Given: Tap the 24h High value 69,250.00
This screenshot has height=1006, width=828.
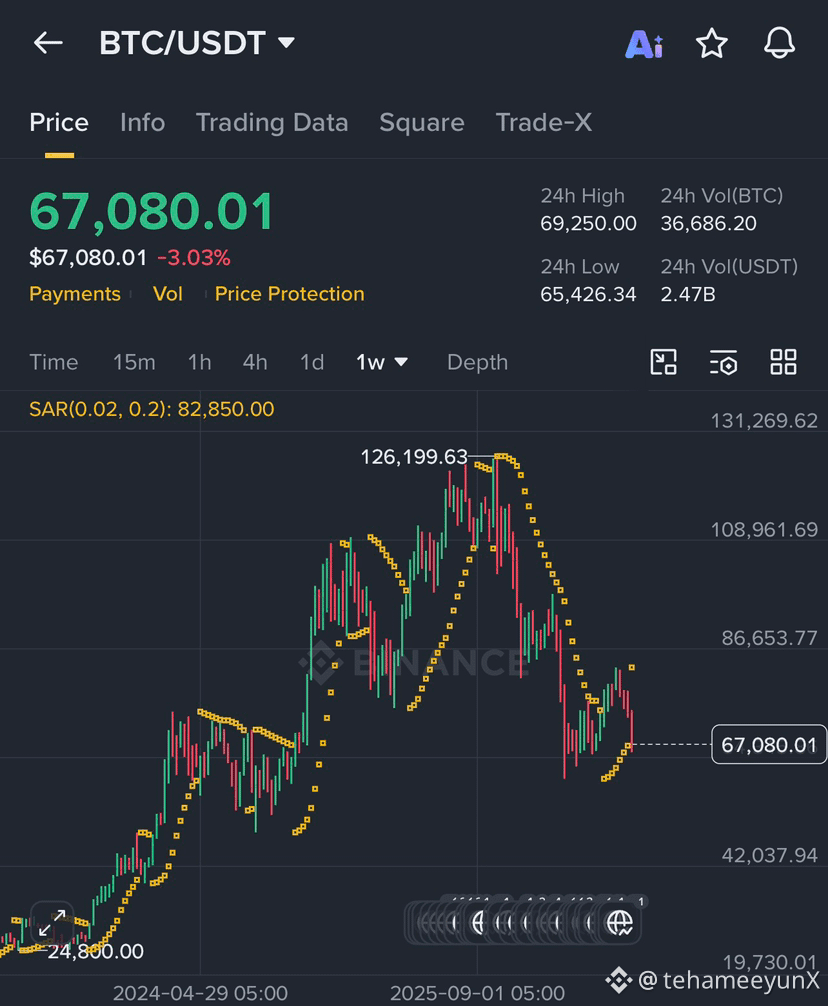Looking at the screenshot, I should pos(588,223).
